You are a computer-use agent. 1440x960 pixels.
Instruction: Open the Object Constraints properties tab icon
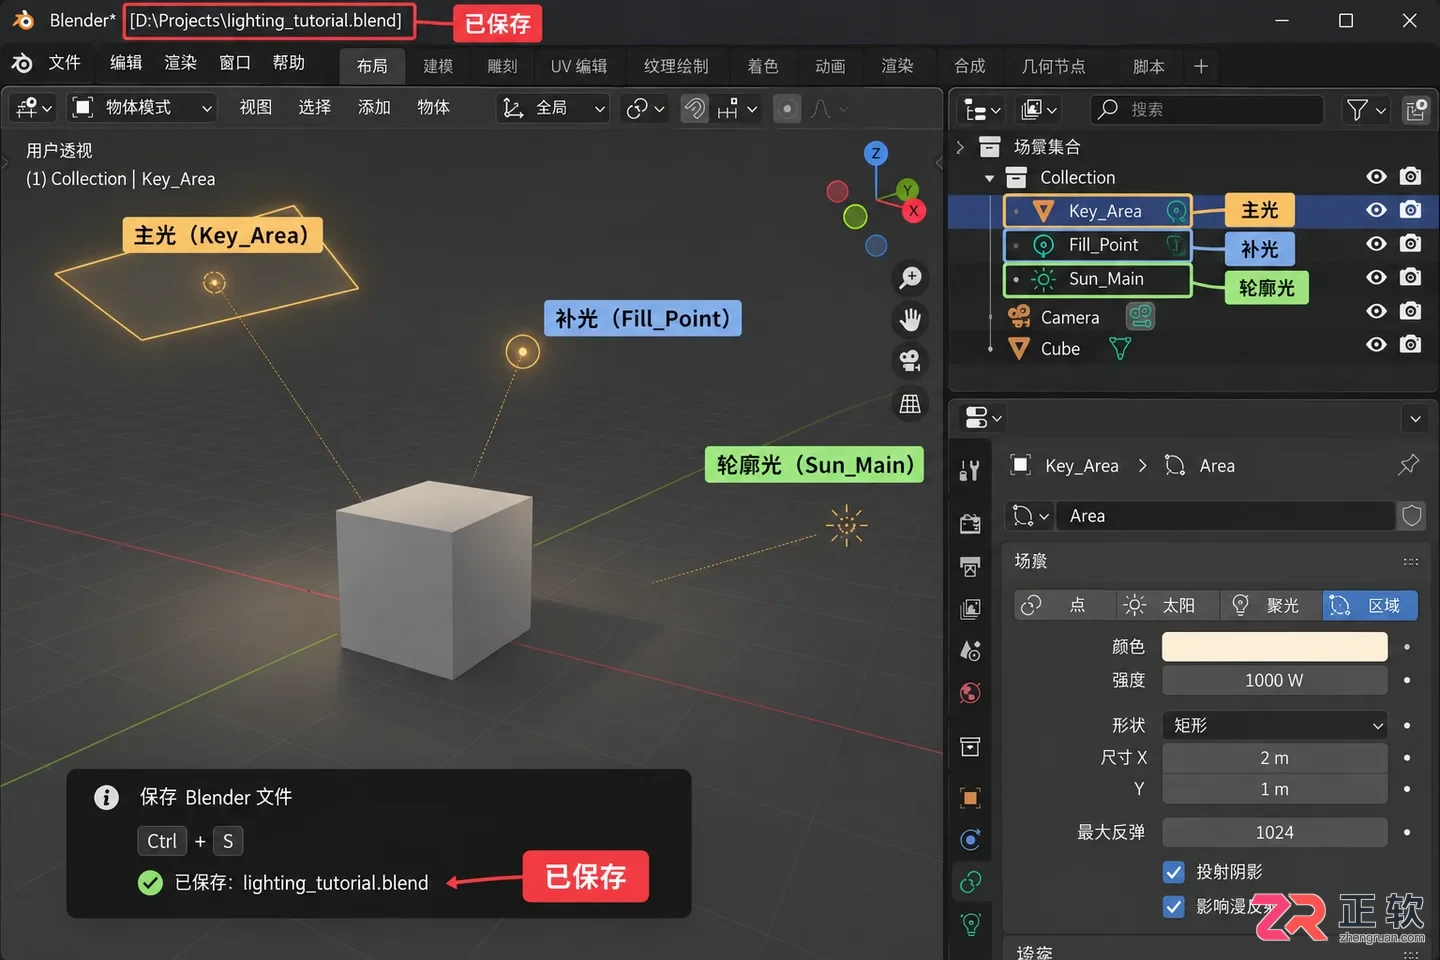969,881
